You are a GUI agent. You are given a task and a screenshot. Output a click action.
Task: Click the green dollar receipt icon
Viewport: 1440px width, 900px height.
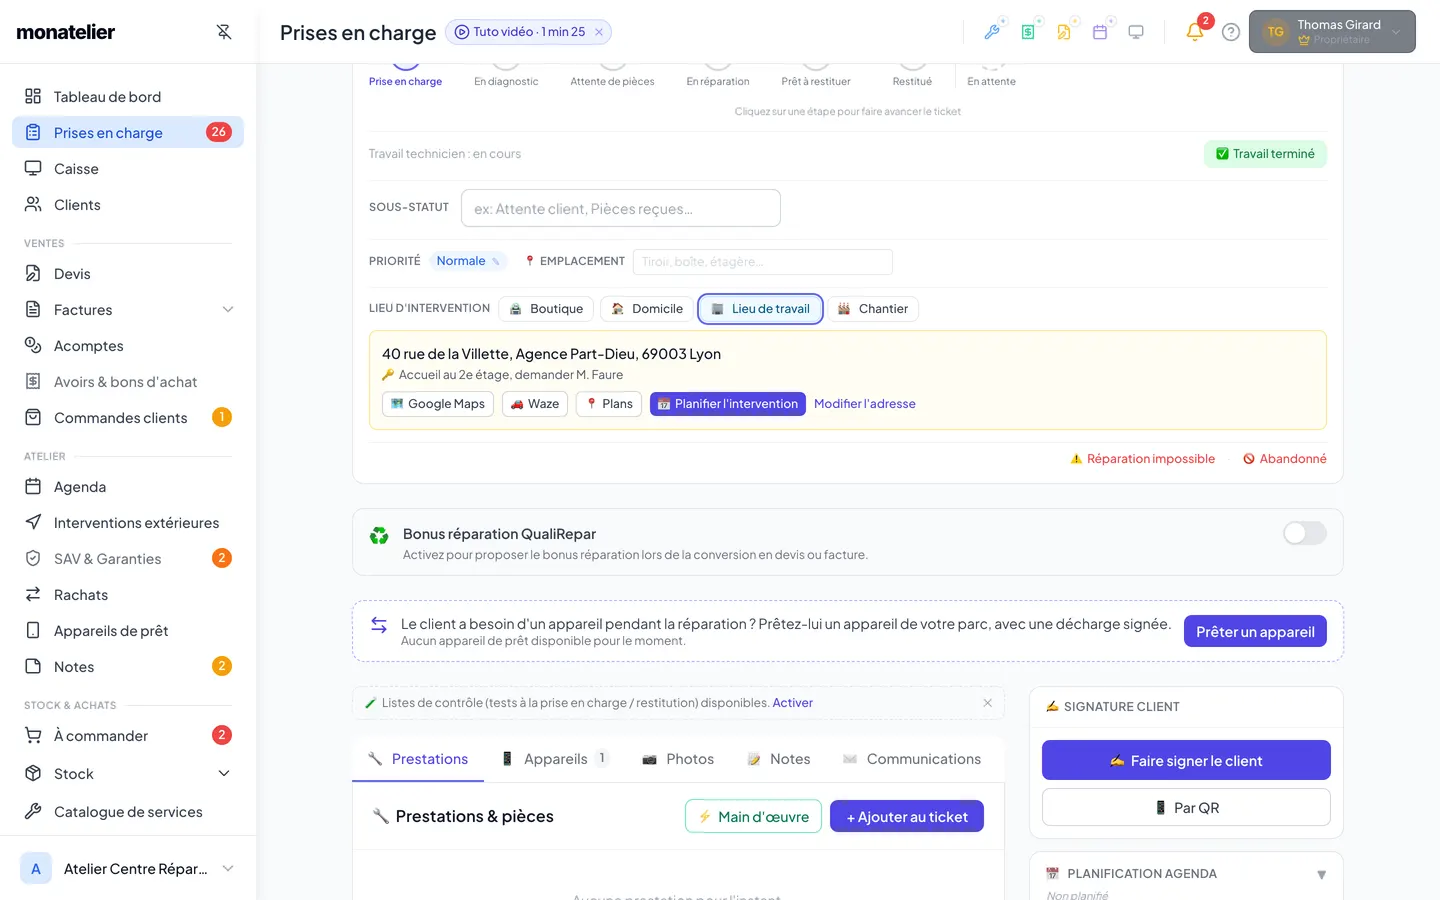tap(1028, 32)
